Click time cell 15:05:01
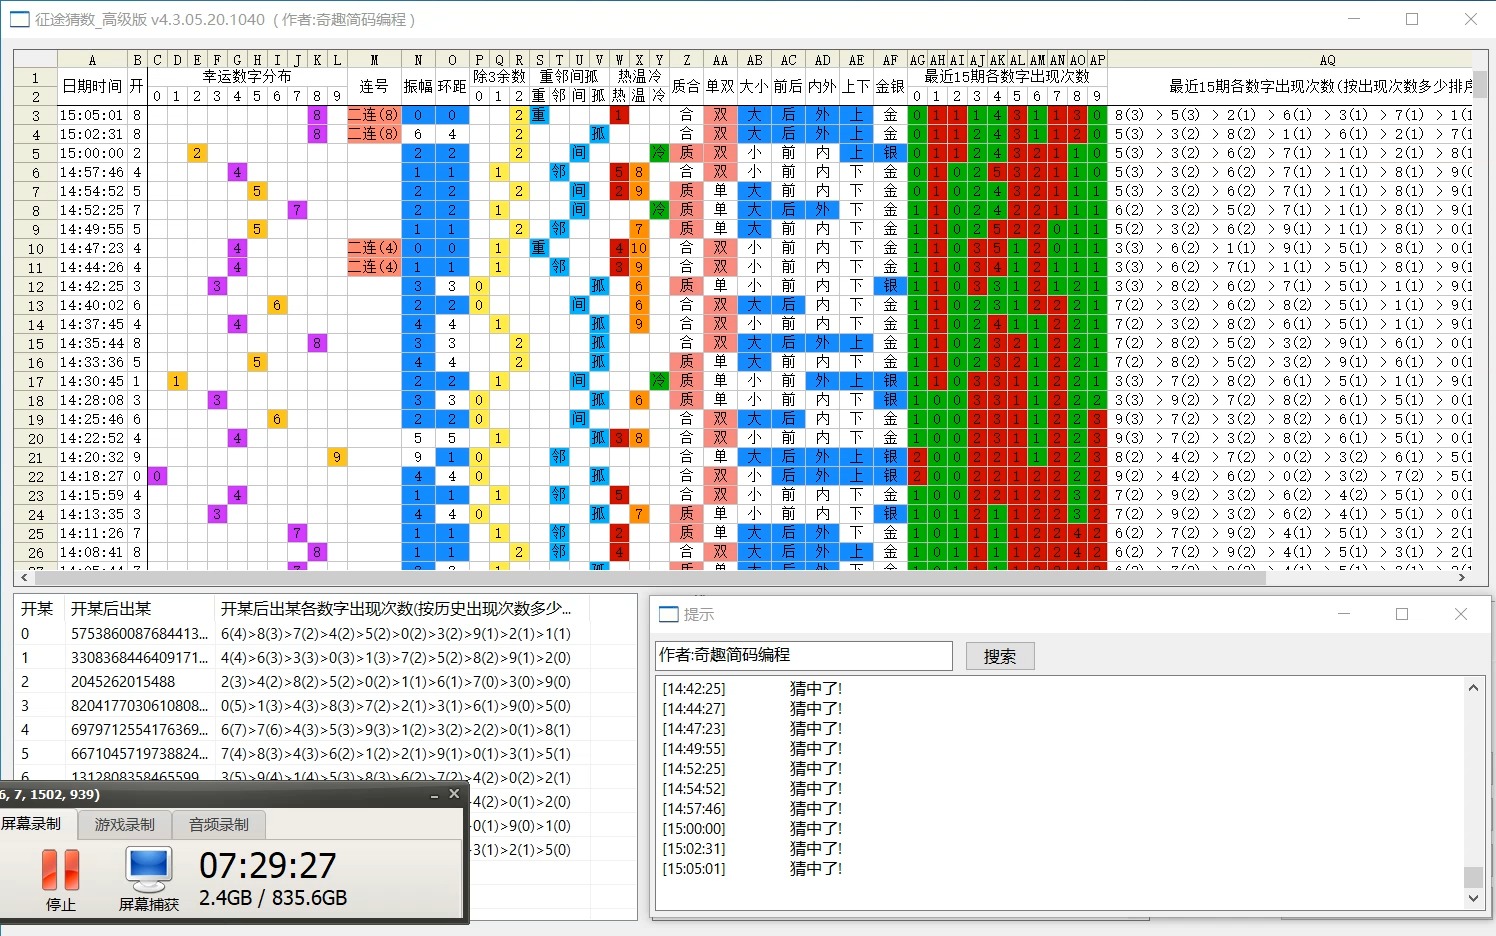Screen dimensions: 1496x936 [x=91, y=115]
